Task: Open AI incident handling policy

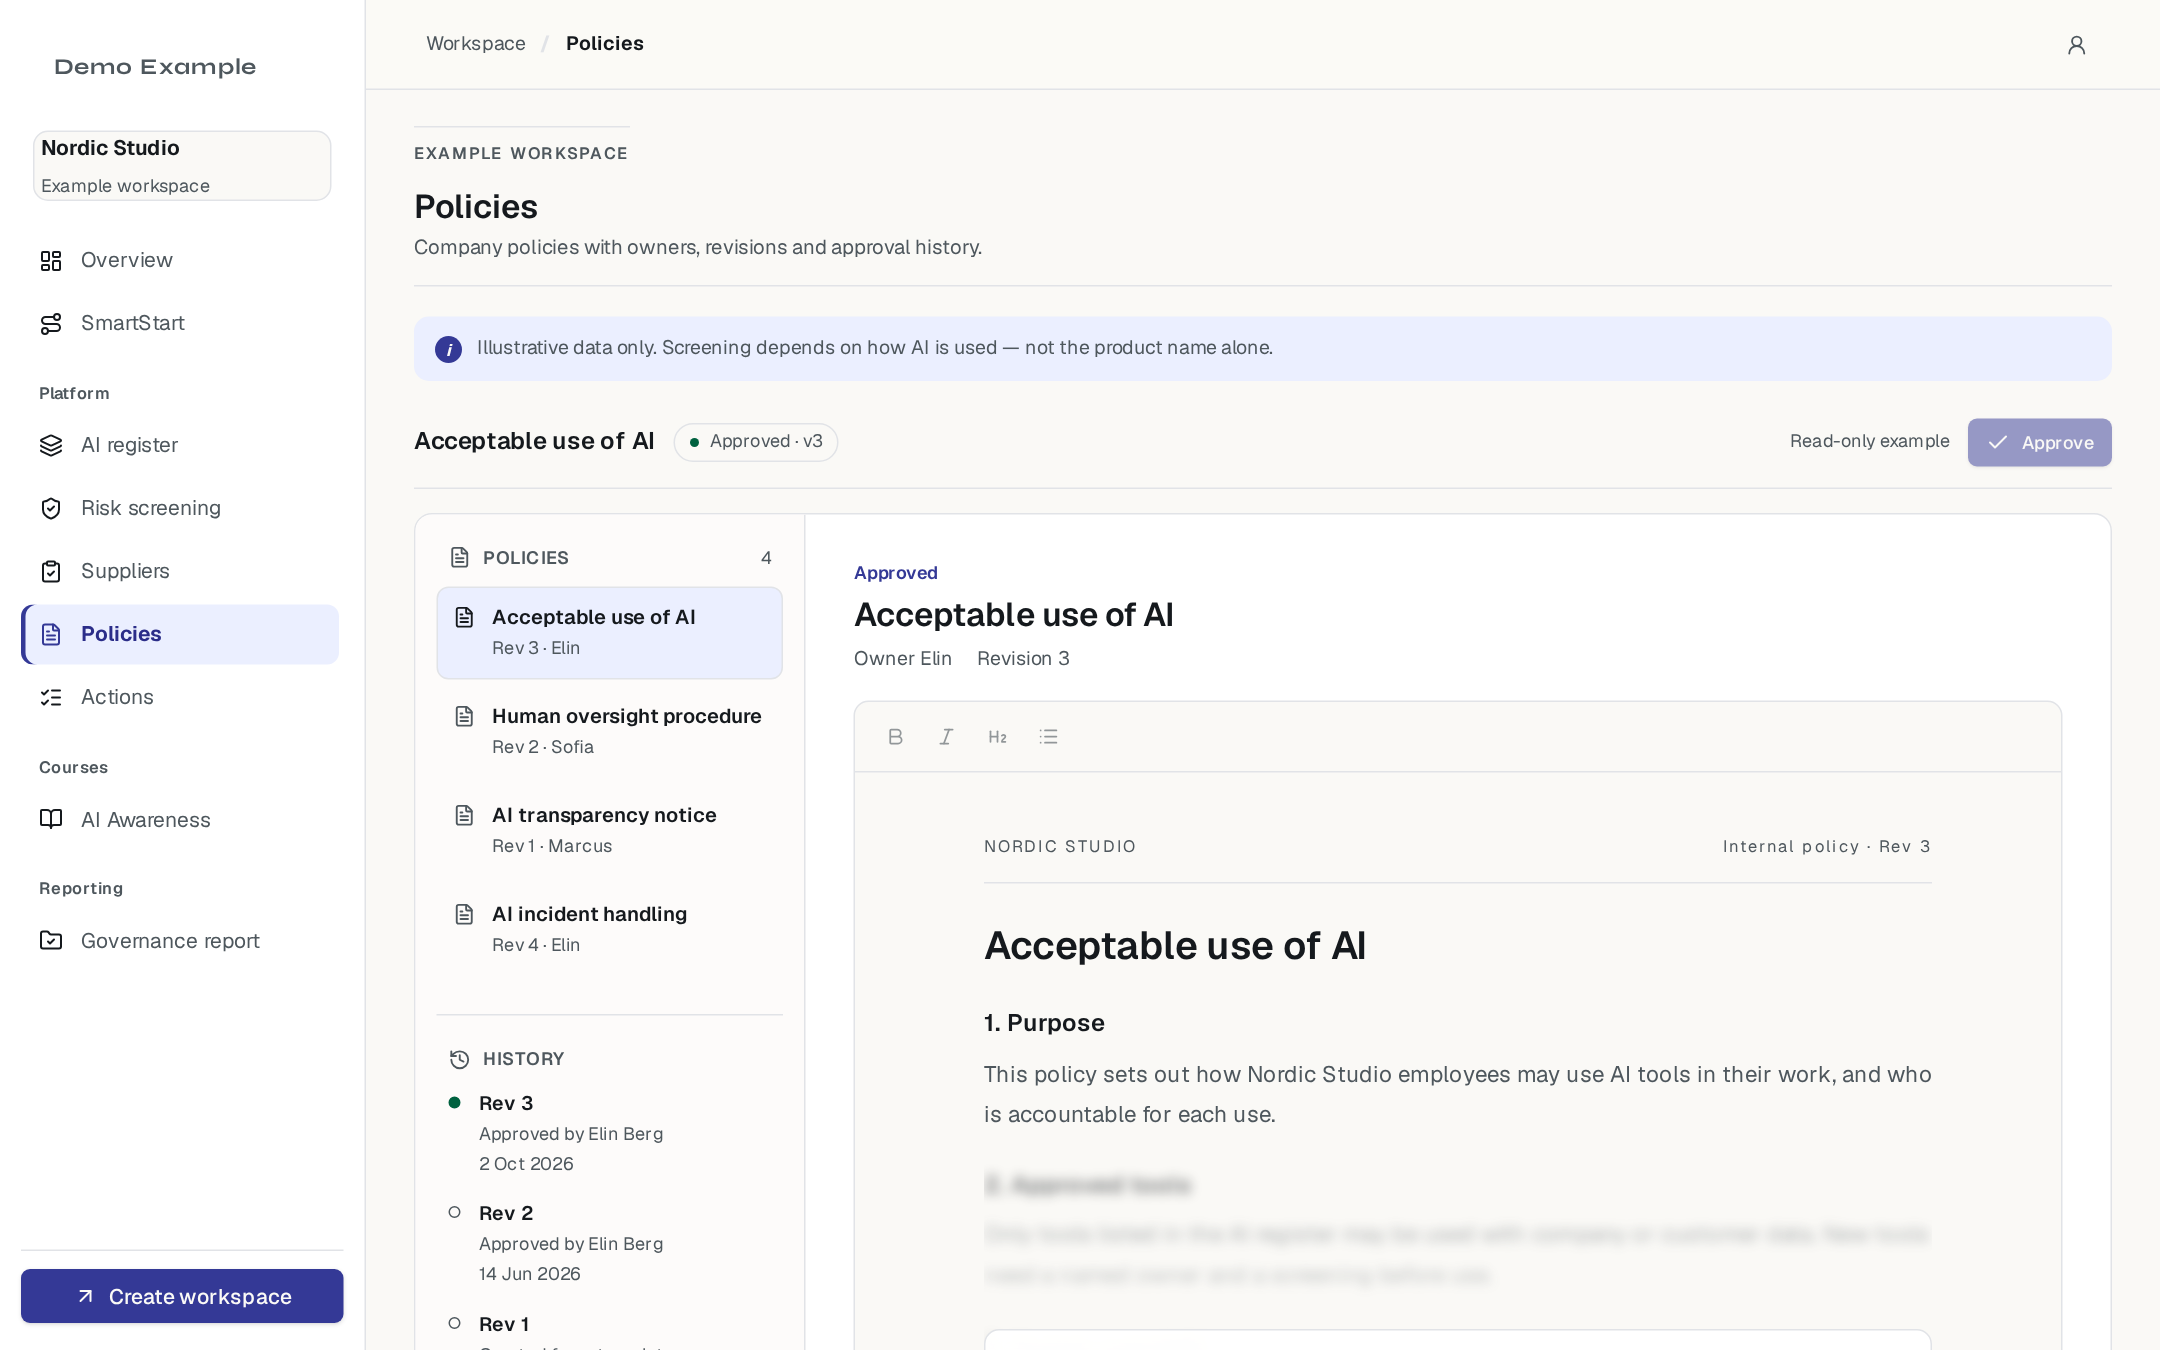Action: [x=609, y=929]
